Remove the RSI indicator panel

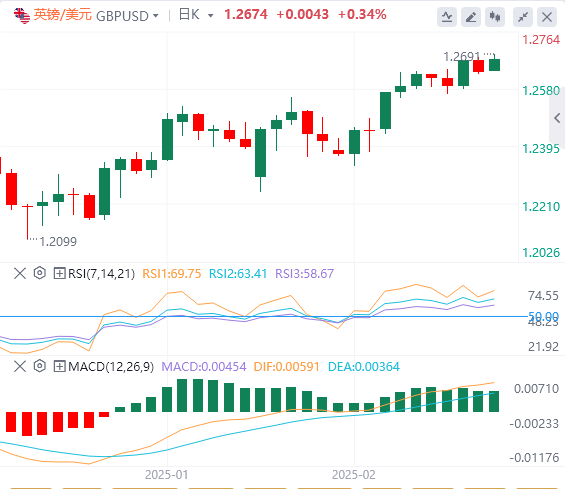[20, 273]
